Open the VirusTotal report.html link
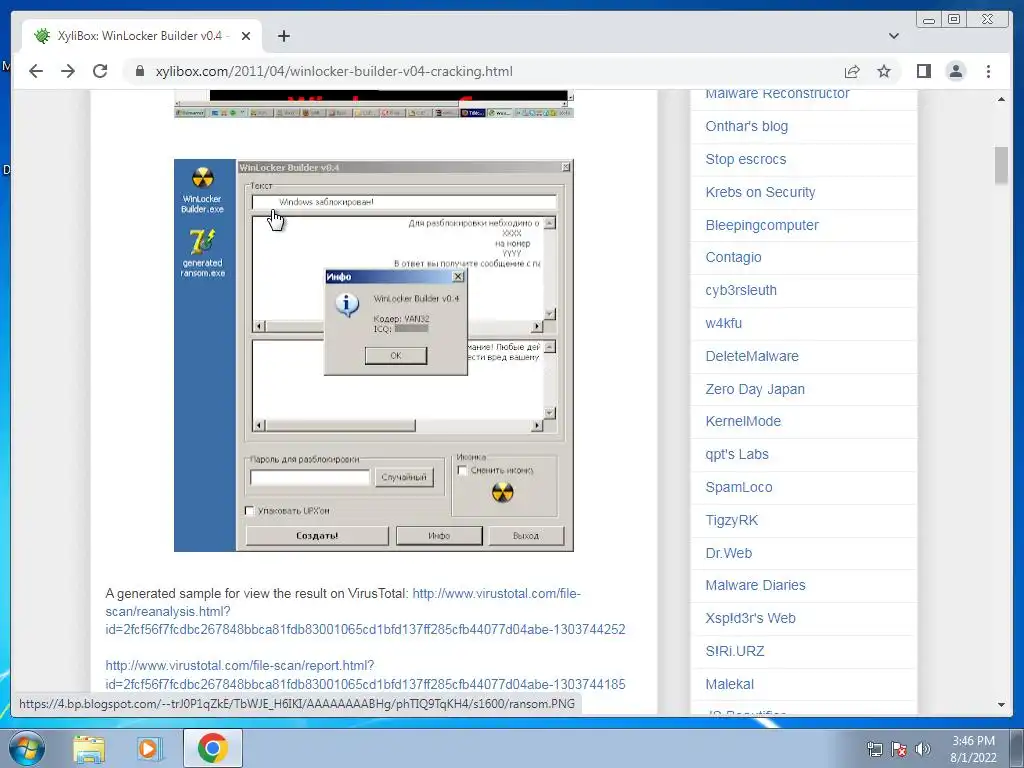Image resolution: width=1024 pixels, height=768 pixels. coord(365,675)
